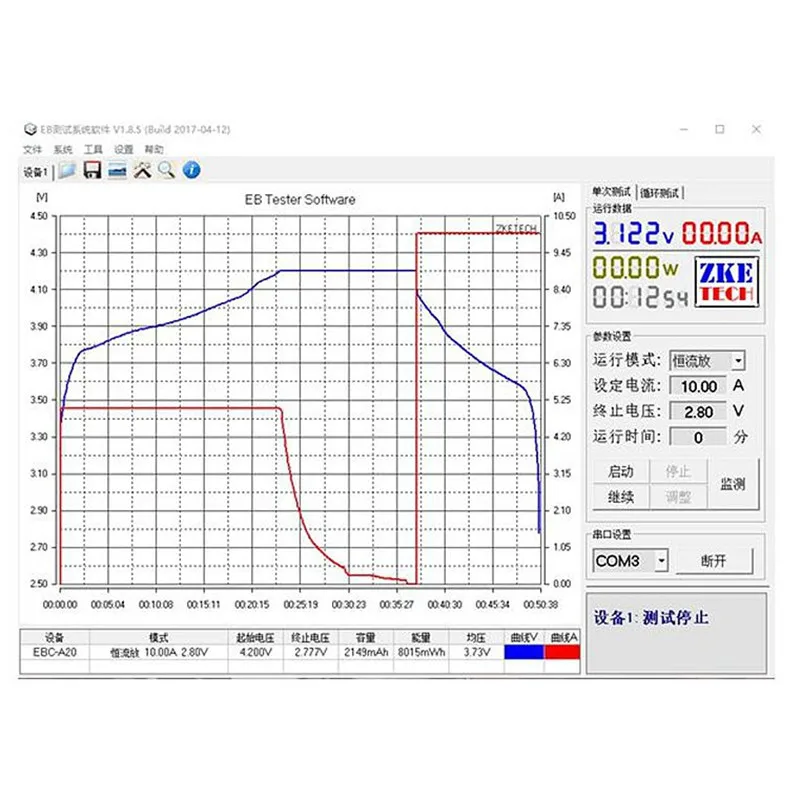The height and width of the screenshot is (800, 800).
Task: Open the 系统 menu
Action: pyautogui.click(x=63, y=149)
